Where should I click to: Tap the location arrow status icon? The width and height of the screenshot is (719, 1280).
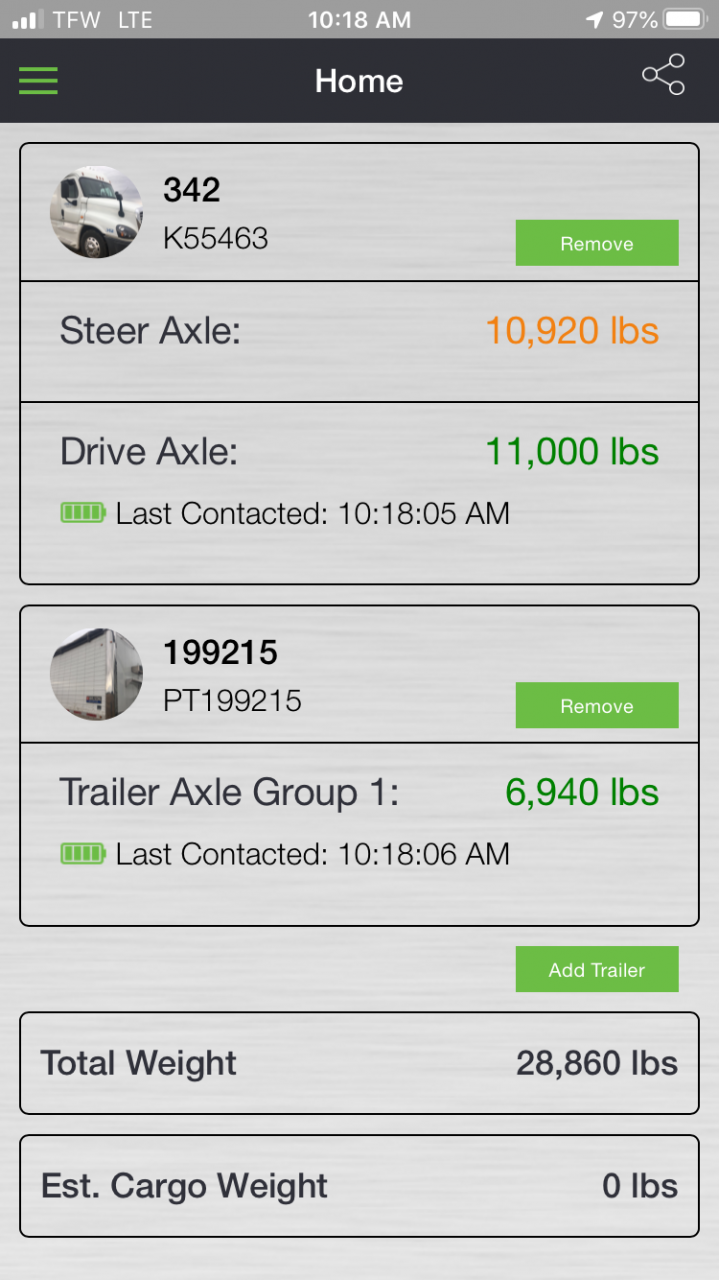(595, 19)
